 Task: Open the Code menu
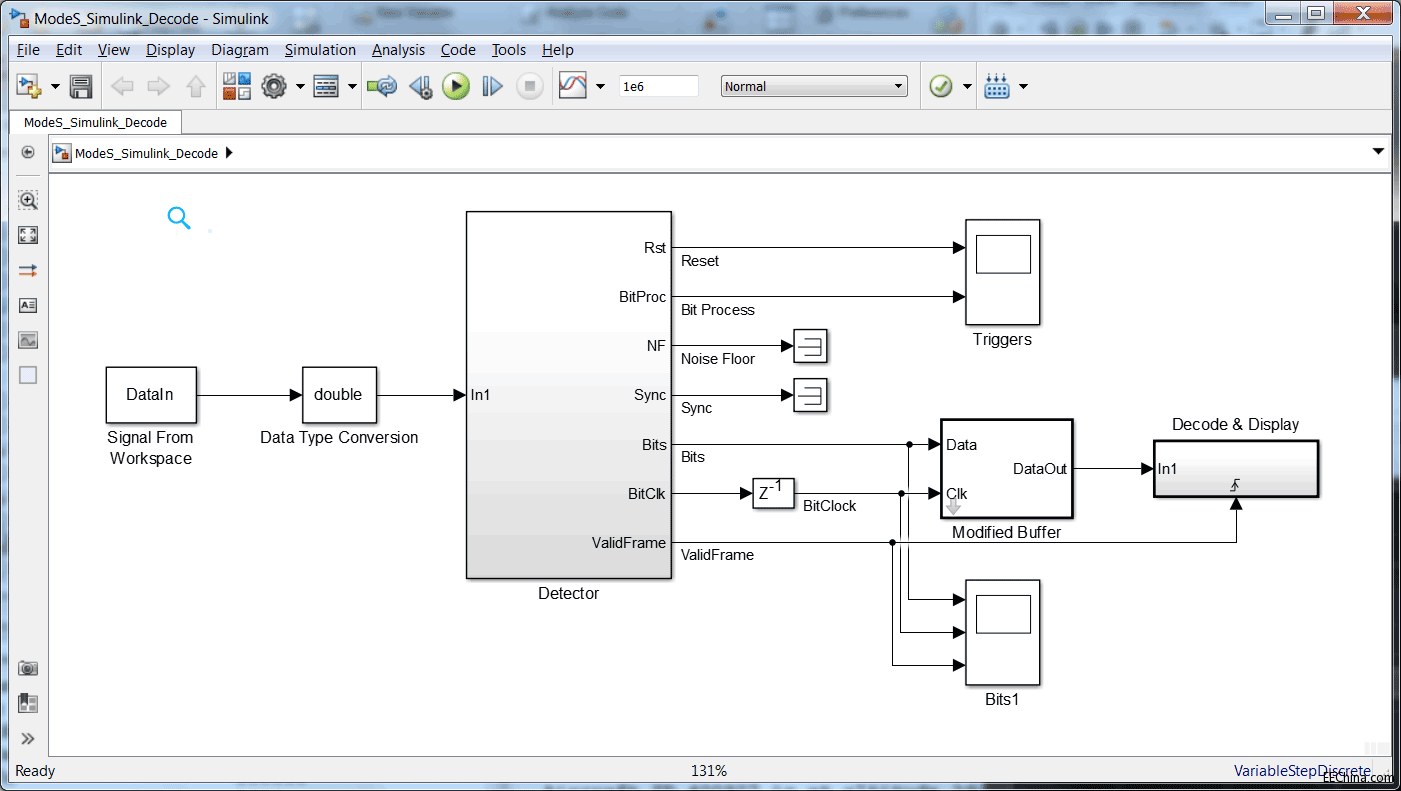point(458,50)
